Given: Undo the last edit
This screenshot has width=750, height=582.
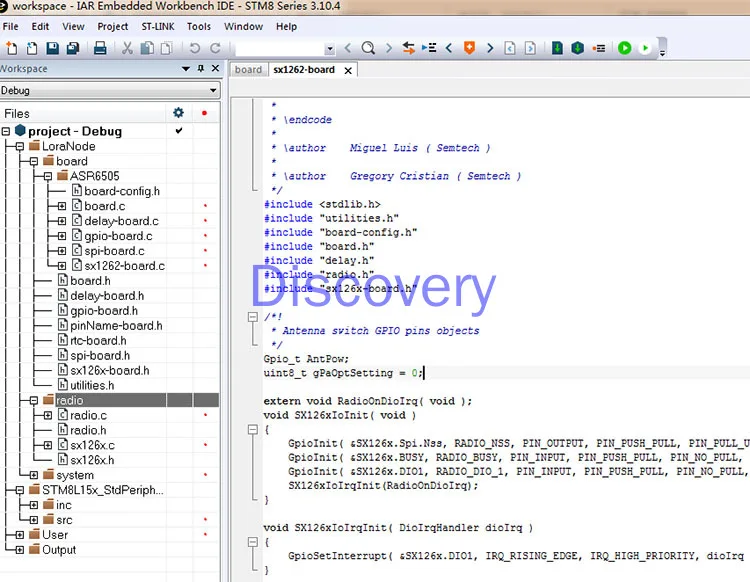Looking at the screenshot, I should tap(194, 48).
